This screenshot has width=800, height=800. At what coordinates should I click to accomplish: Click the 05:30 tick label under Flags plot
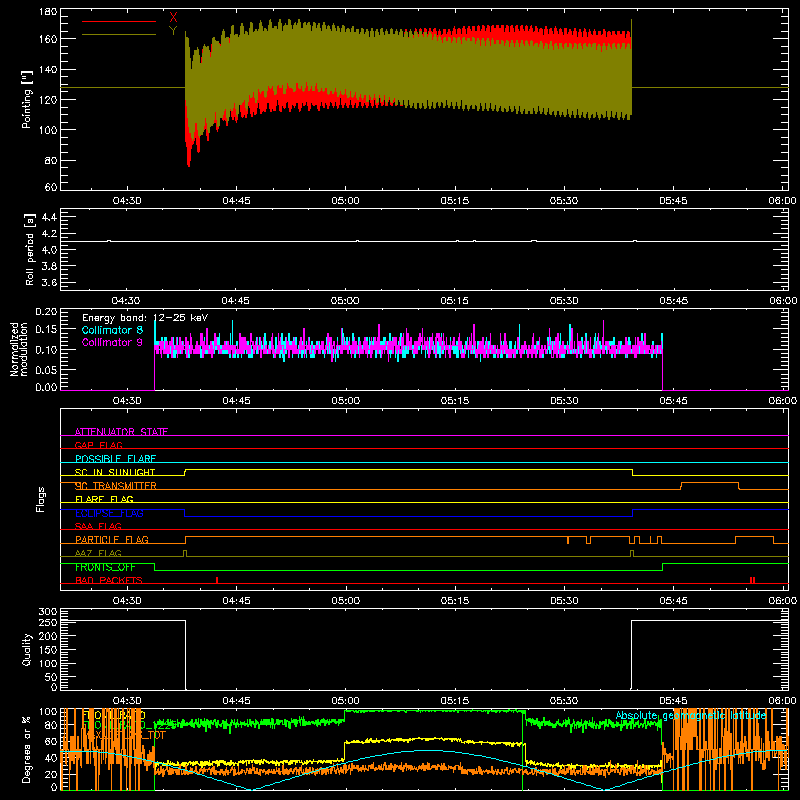(x=564, y=601)
